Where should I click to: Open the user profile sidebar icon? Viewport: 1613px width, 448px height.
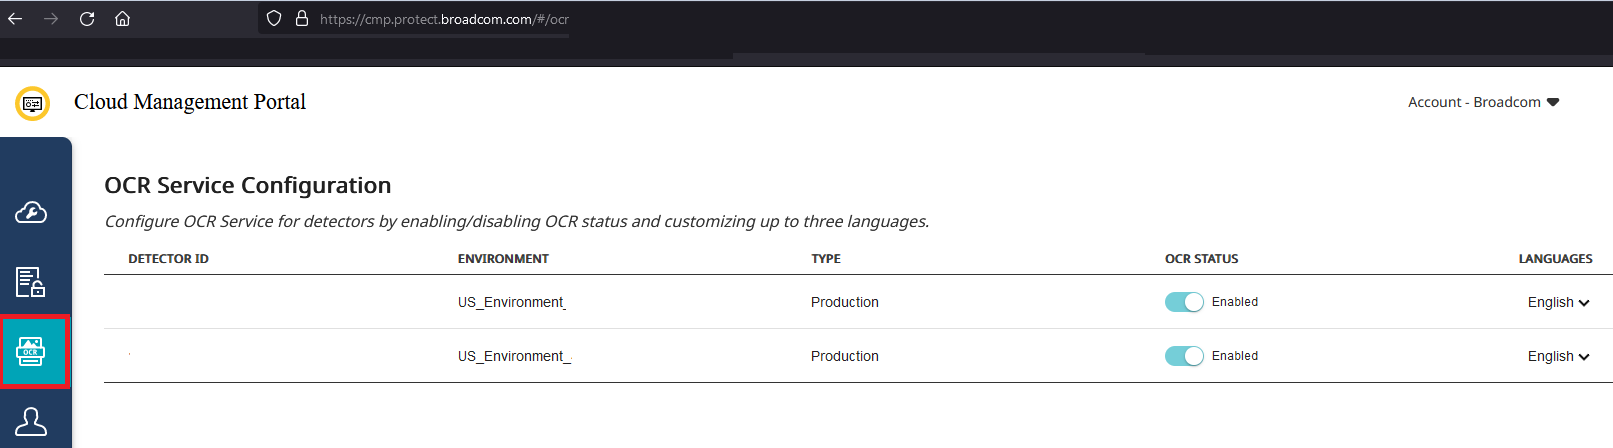(x=31, y=422)
